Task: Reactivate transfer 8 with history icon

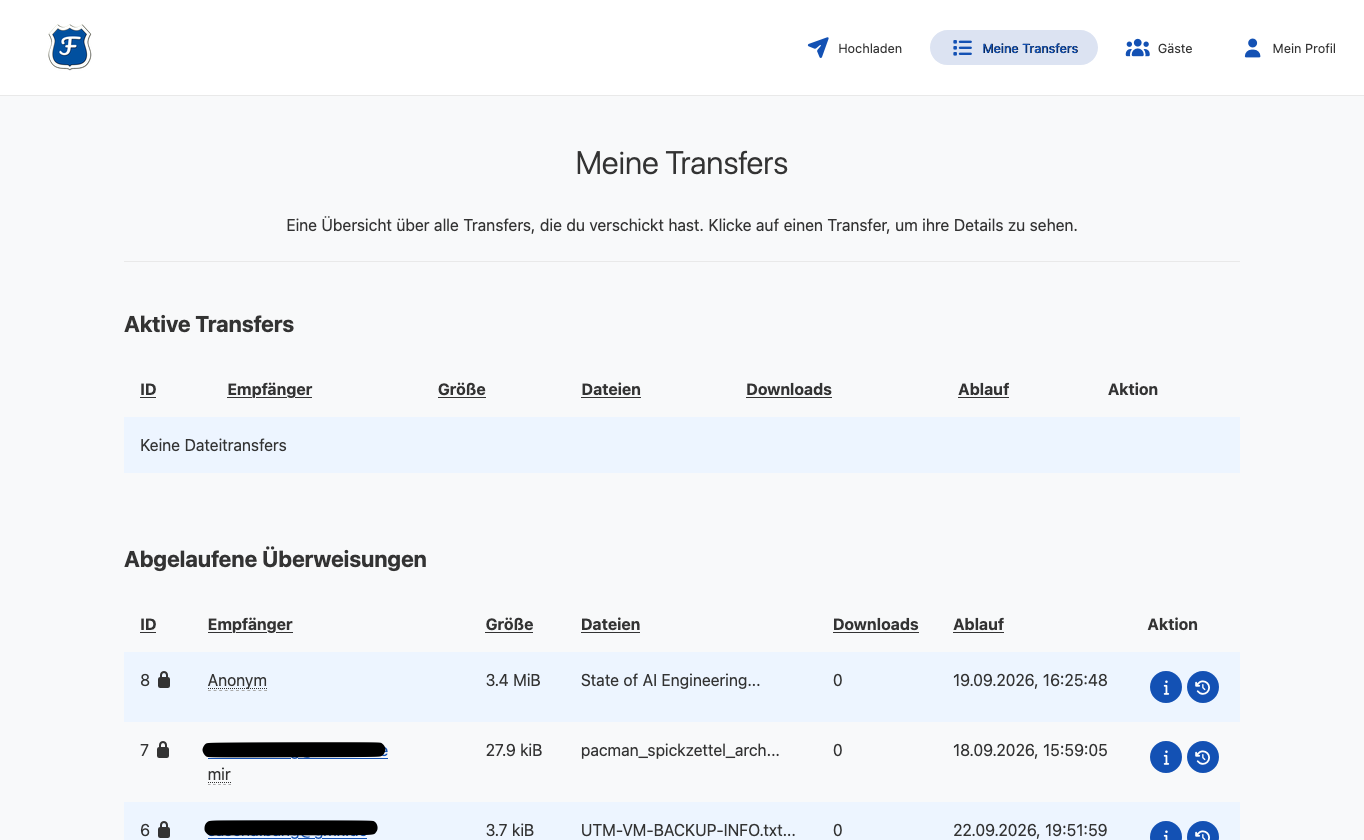Action: tap(1203, 687)
